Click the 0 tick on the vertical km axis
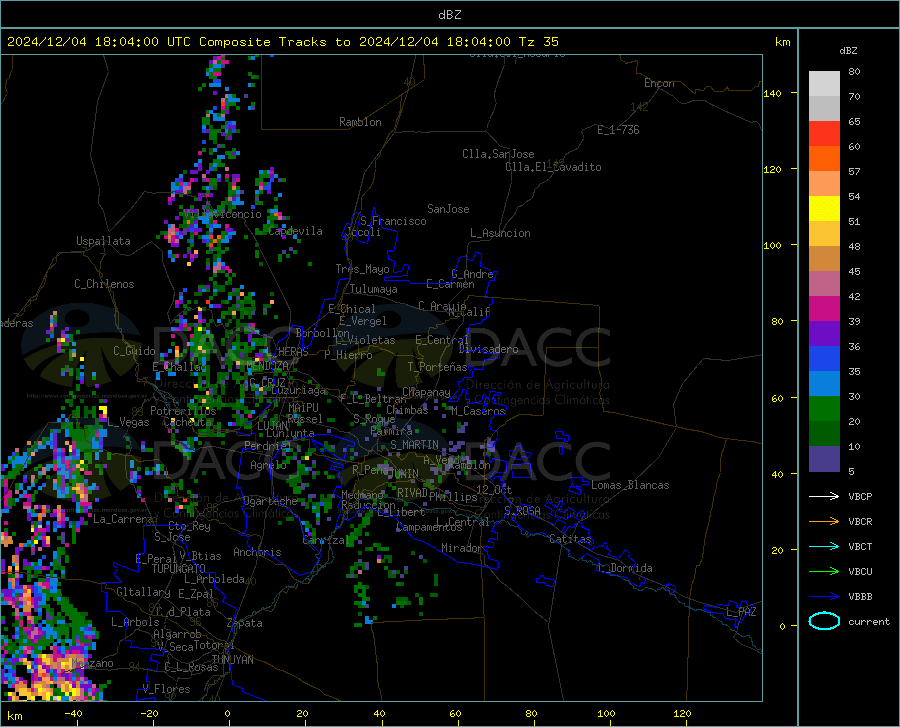This screenshot has width=900, height=727. 782,626
